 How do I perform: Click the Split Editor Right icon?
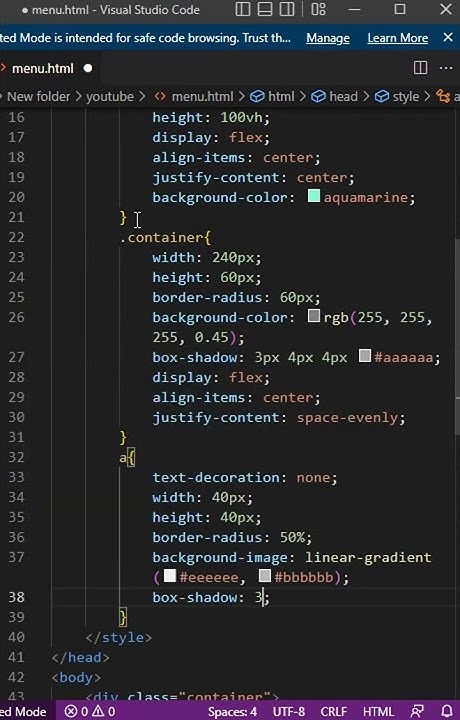[x=421, y=68]
